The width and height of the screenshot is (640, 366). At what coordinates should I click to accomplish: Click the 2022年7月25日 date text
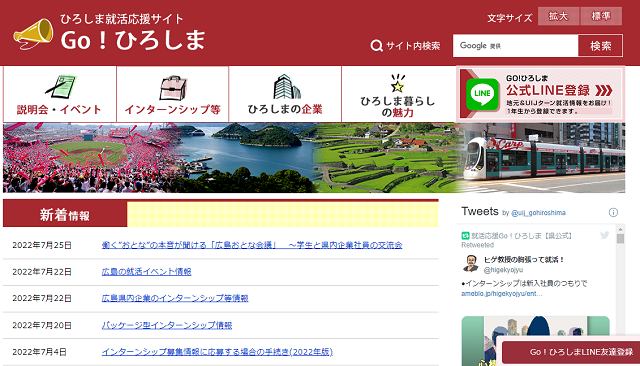click(42, 245)
